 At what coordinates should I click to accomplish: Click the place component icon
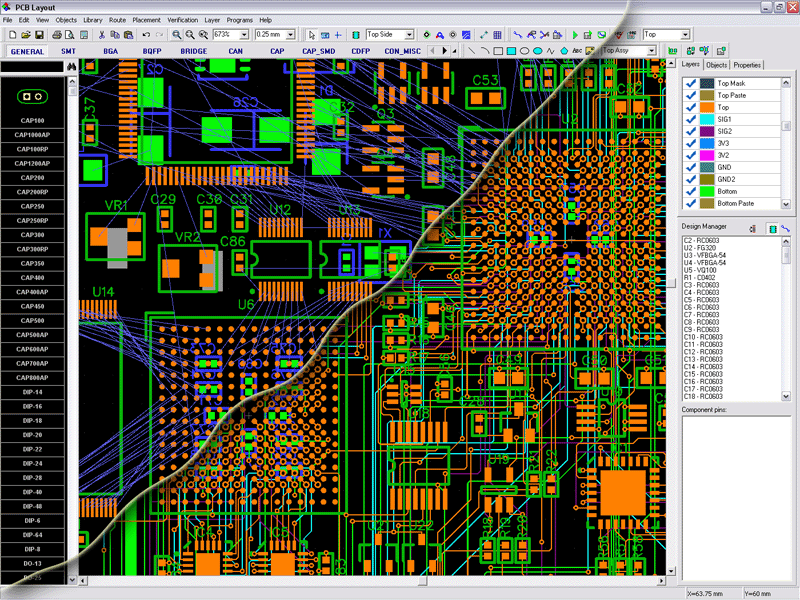tap(356, 35)
